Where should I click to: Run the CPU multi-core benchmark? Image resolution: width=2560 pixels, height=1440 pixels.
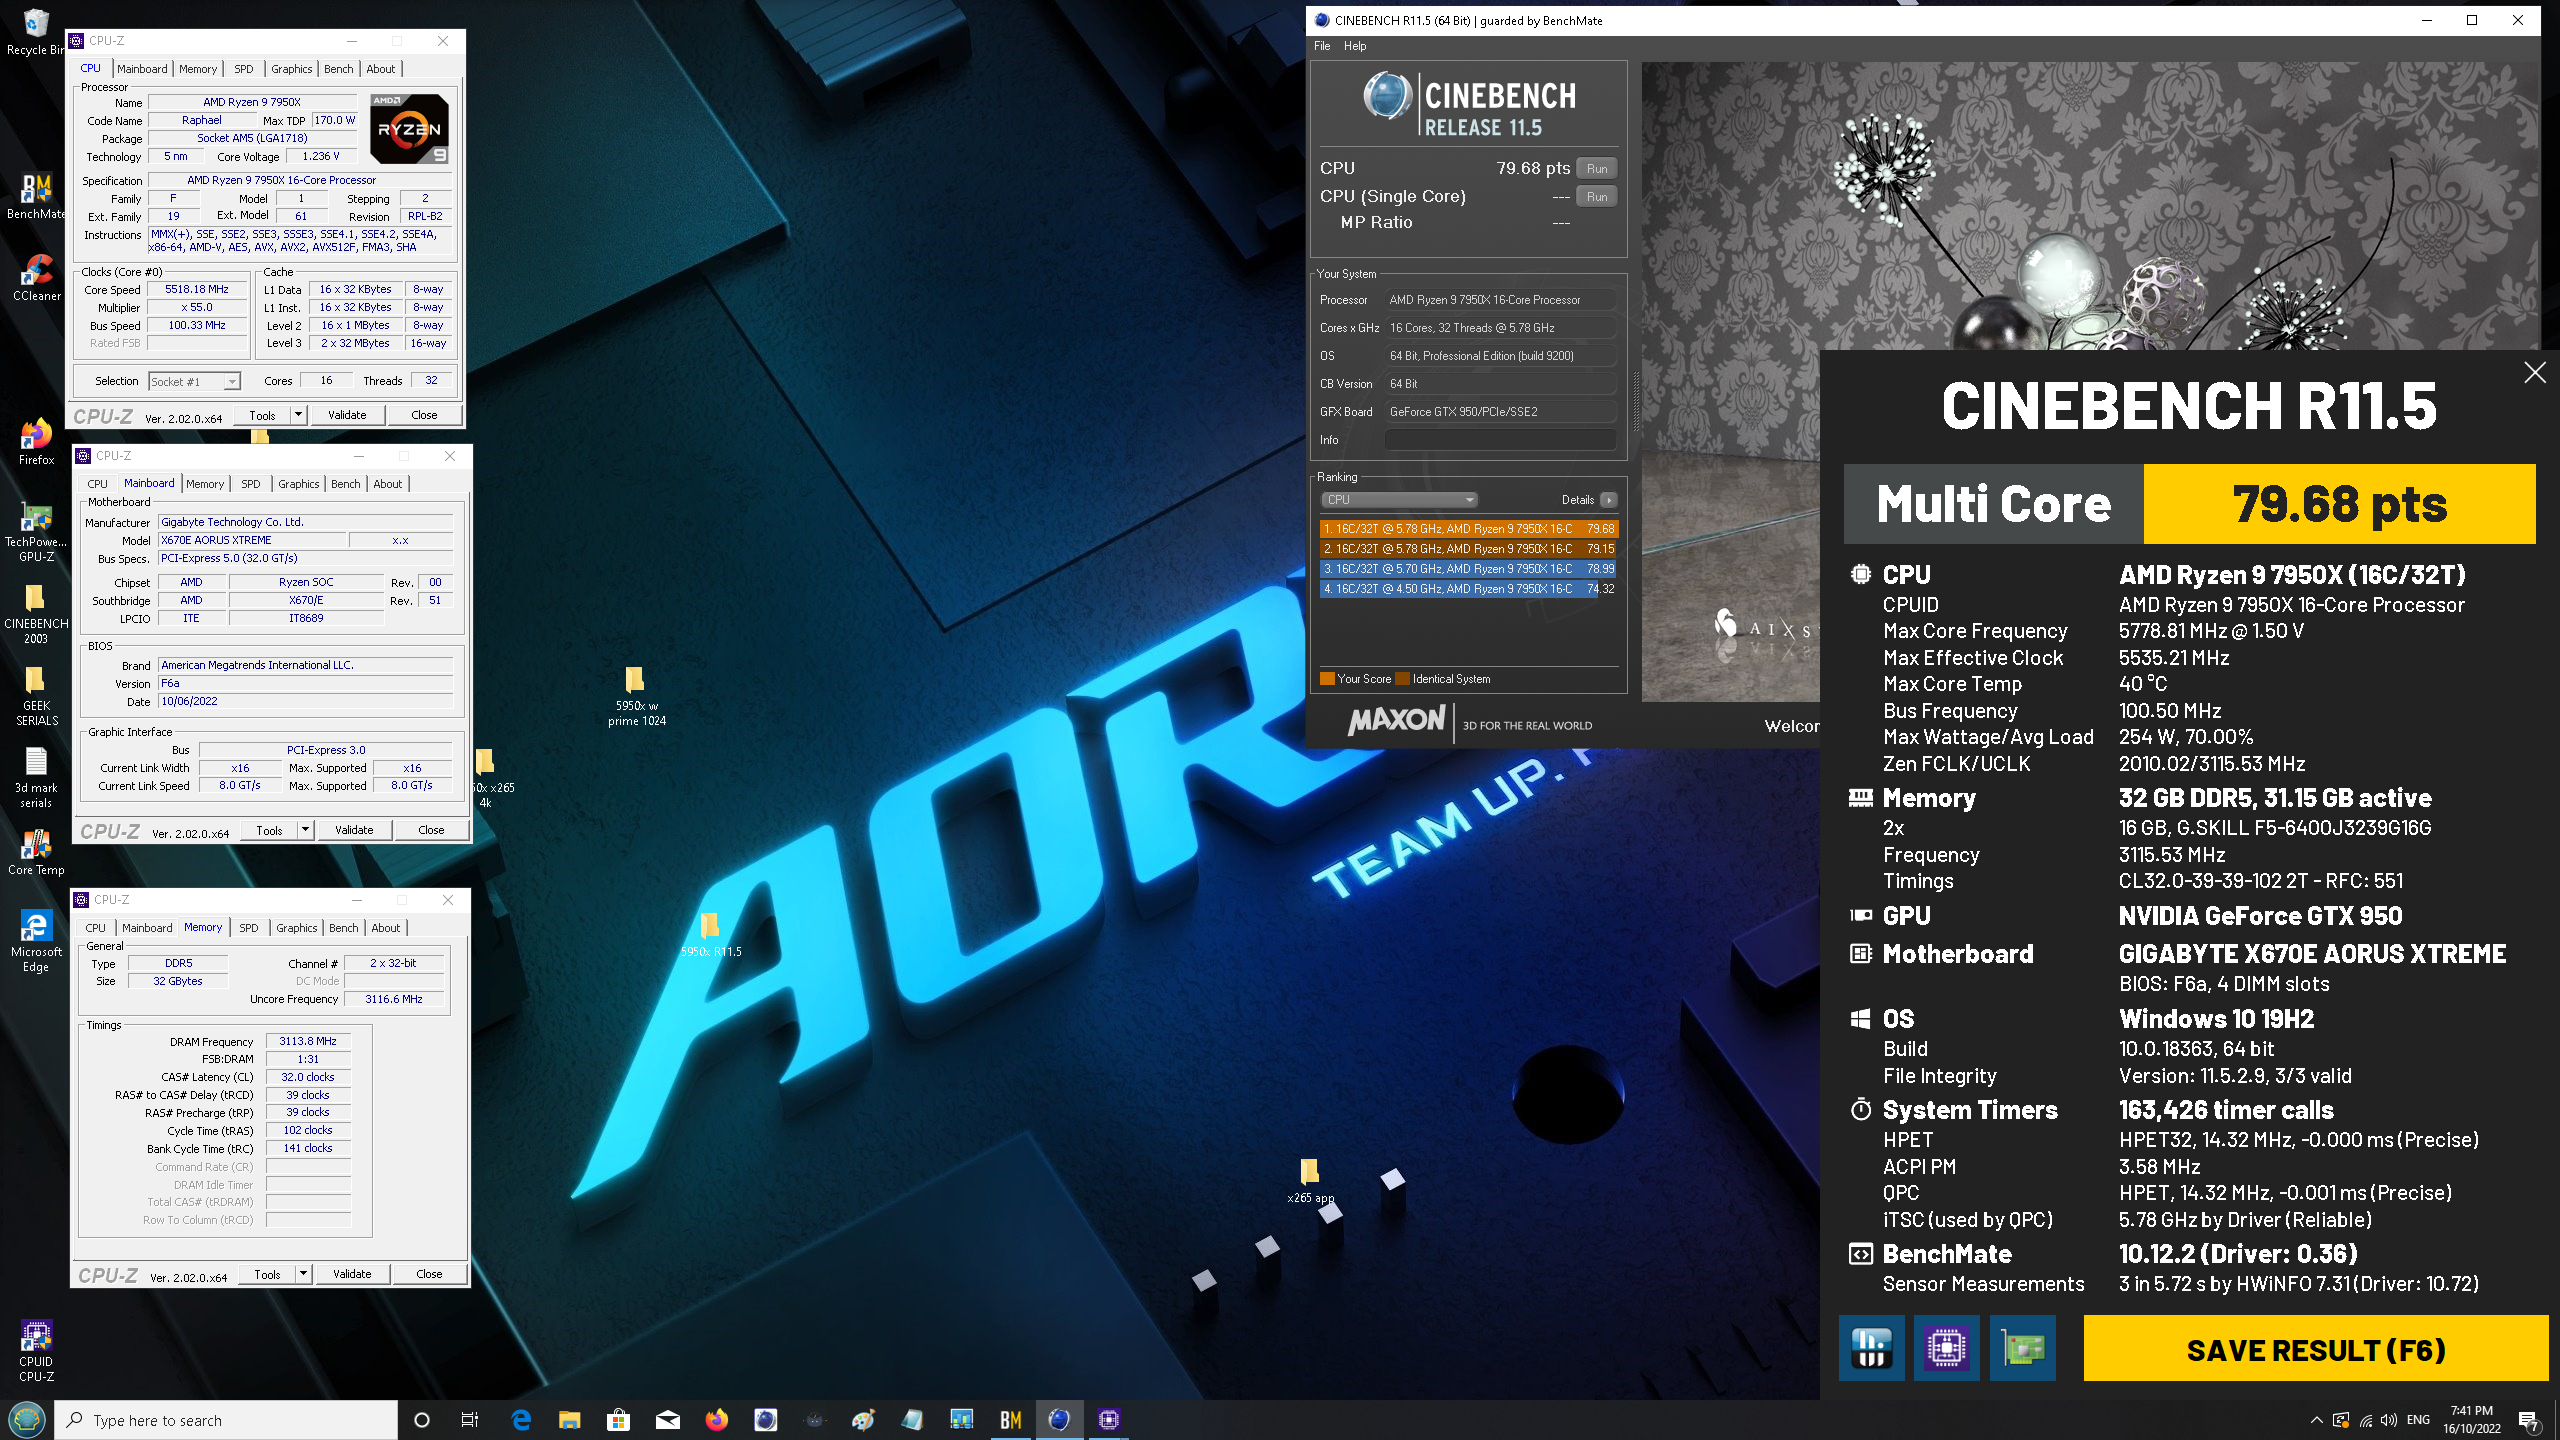1597,169
